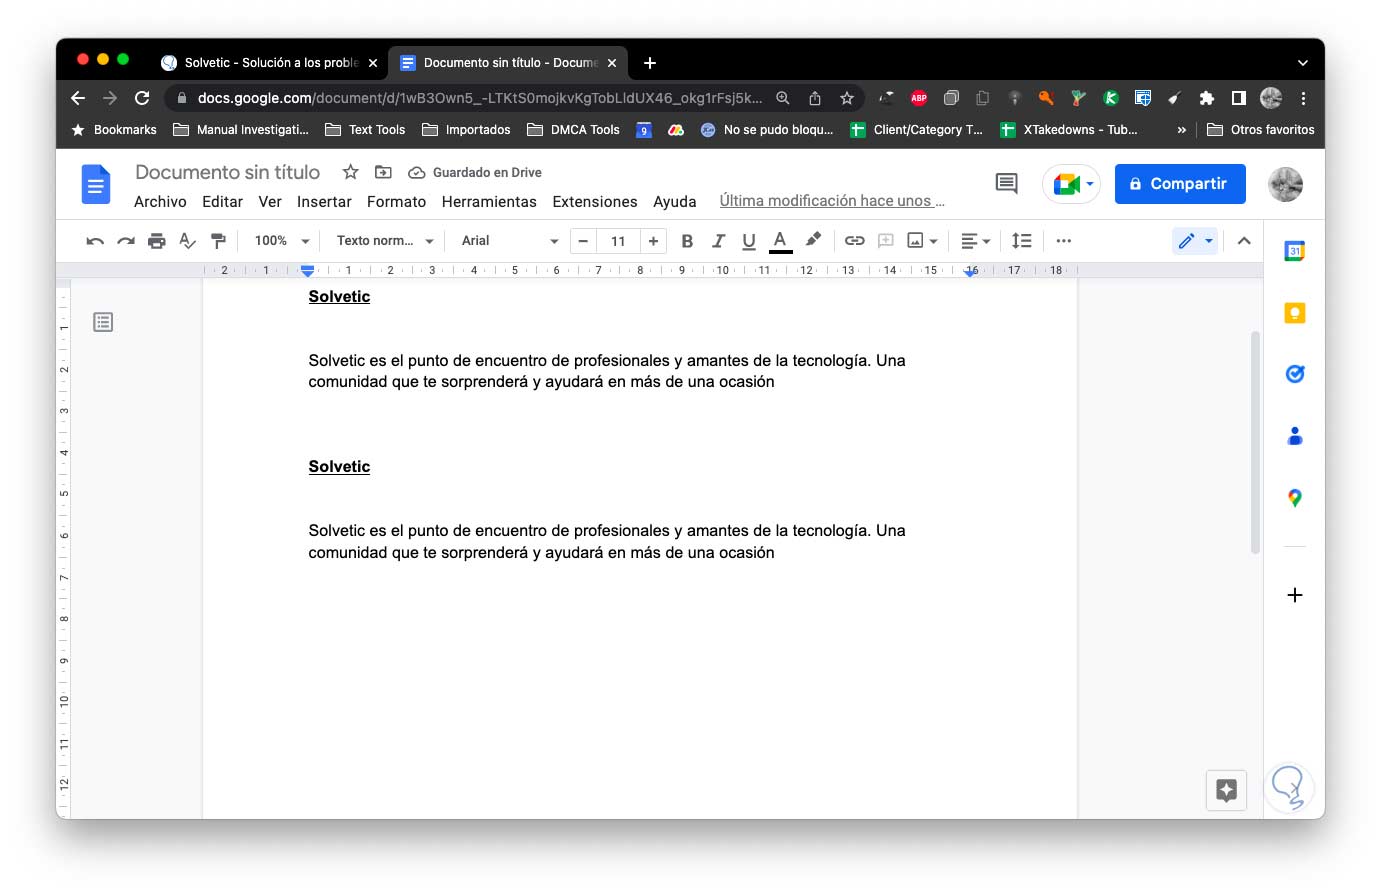Hide the menus with the up chevron

(x=1244, y=241)
